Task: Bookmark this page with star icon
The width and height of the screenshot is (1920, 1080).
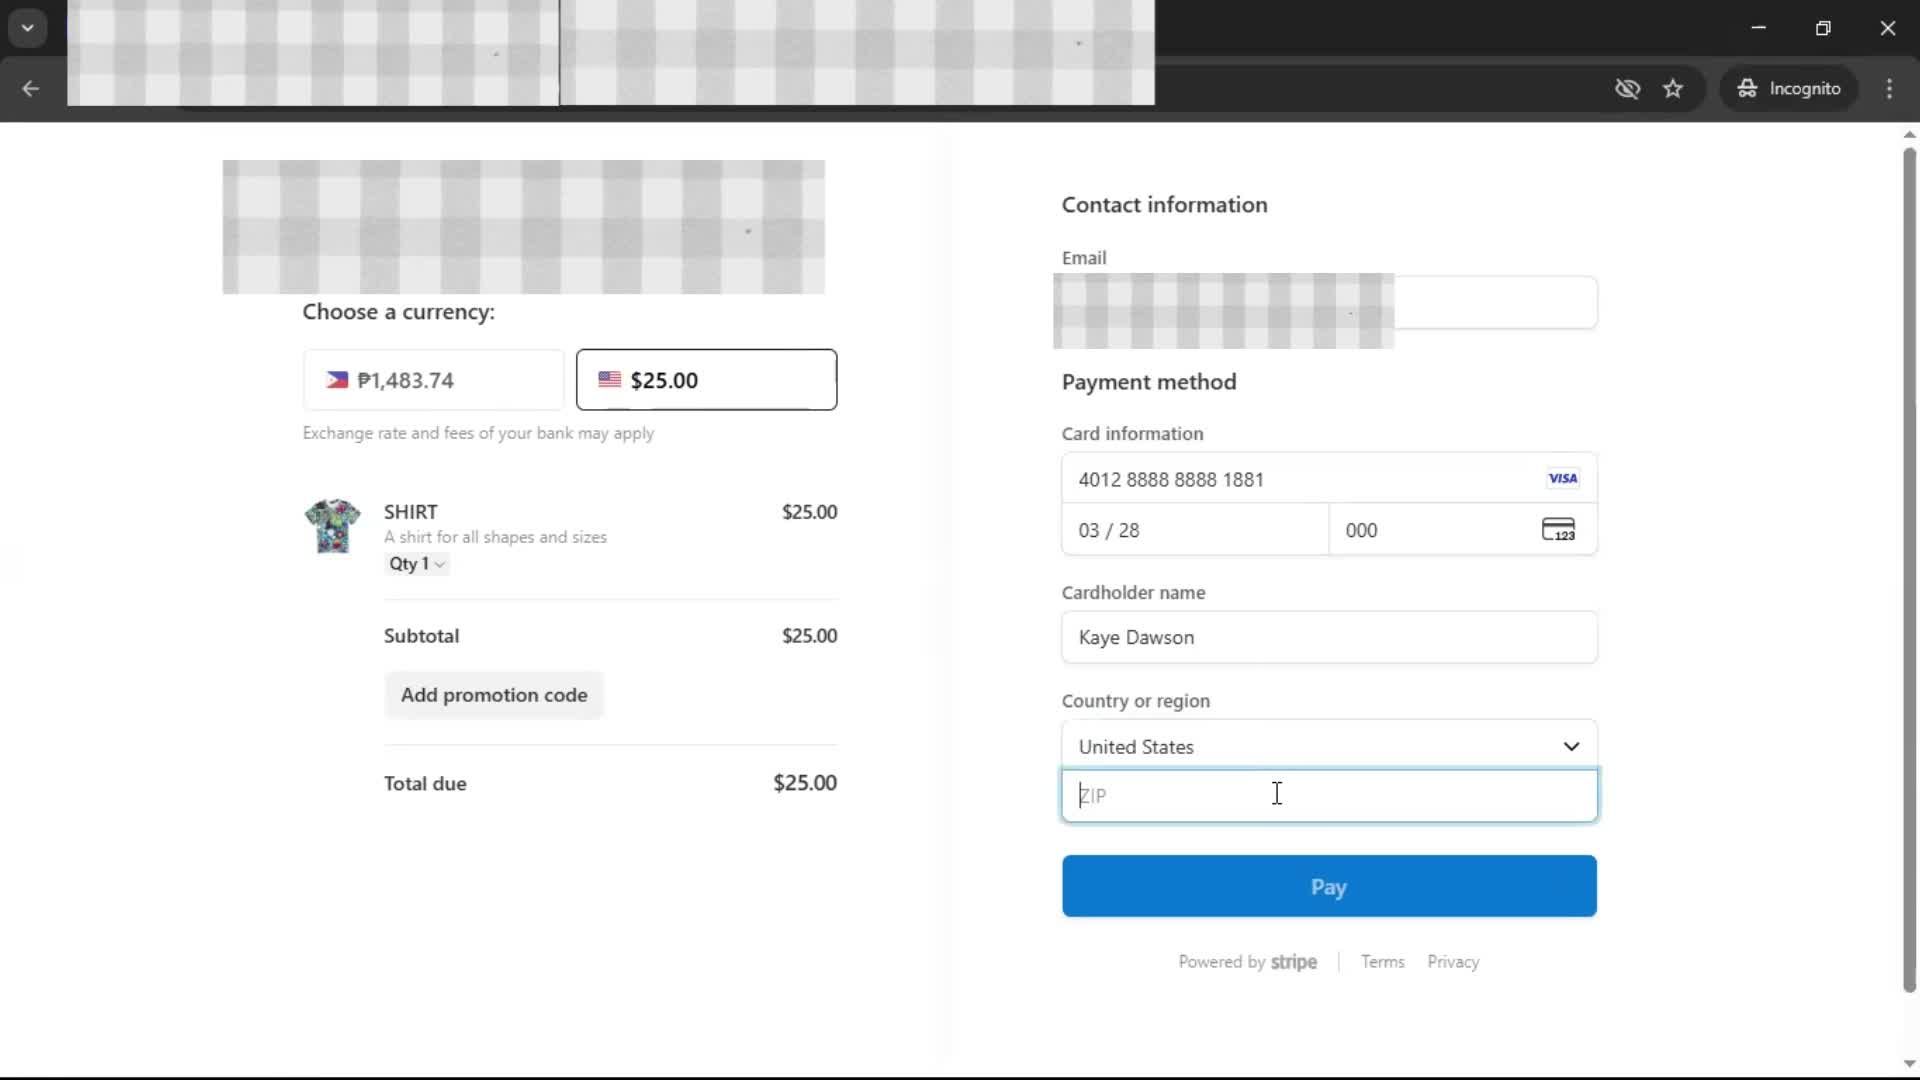Action: pos(1673,89)
